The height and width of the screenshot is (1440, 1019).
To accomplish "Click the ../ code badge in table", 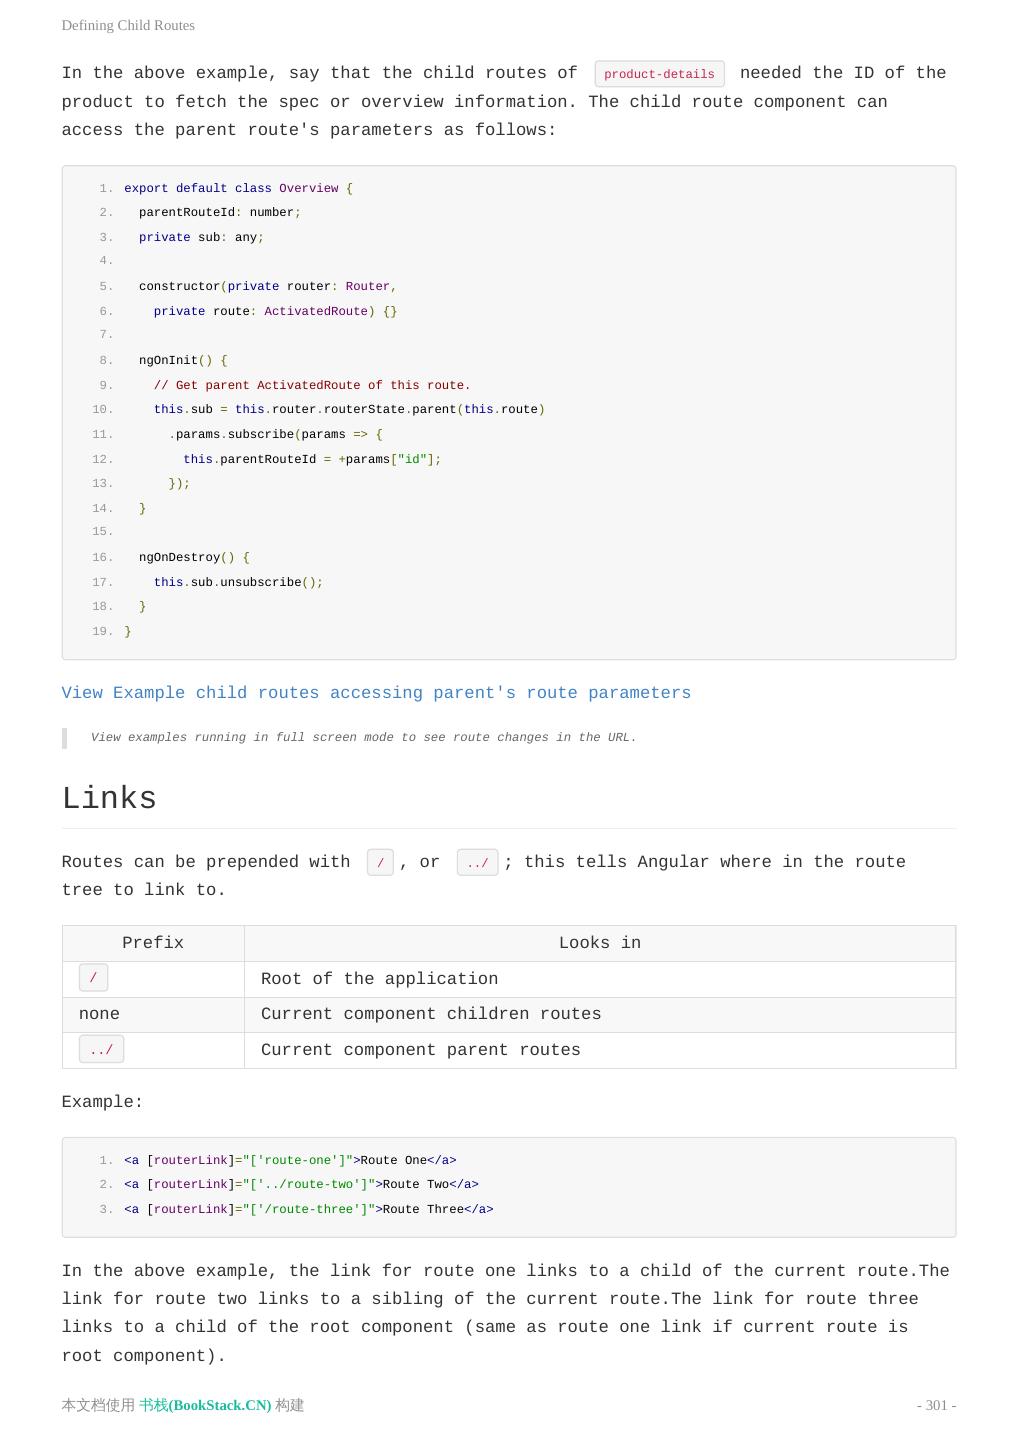I will (x=101, y=1050).
